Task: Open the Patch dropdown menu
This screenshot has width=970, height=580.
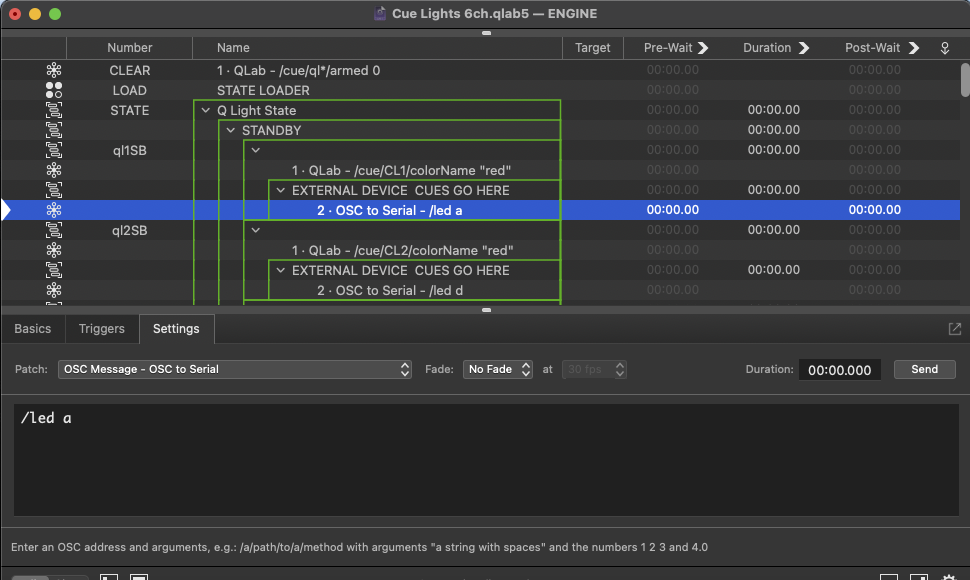Action: tap(235, 369)
